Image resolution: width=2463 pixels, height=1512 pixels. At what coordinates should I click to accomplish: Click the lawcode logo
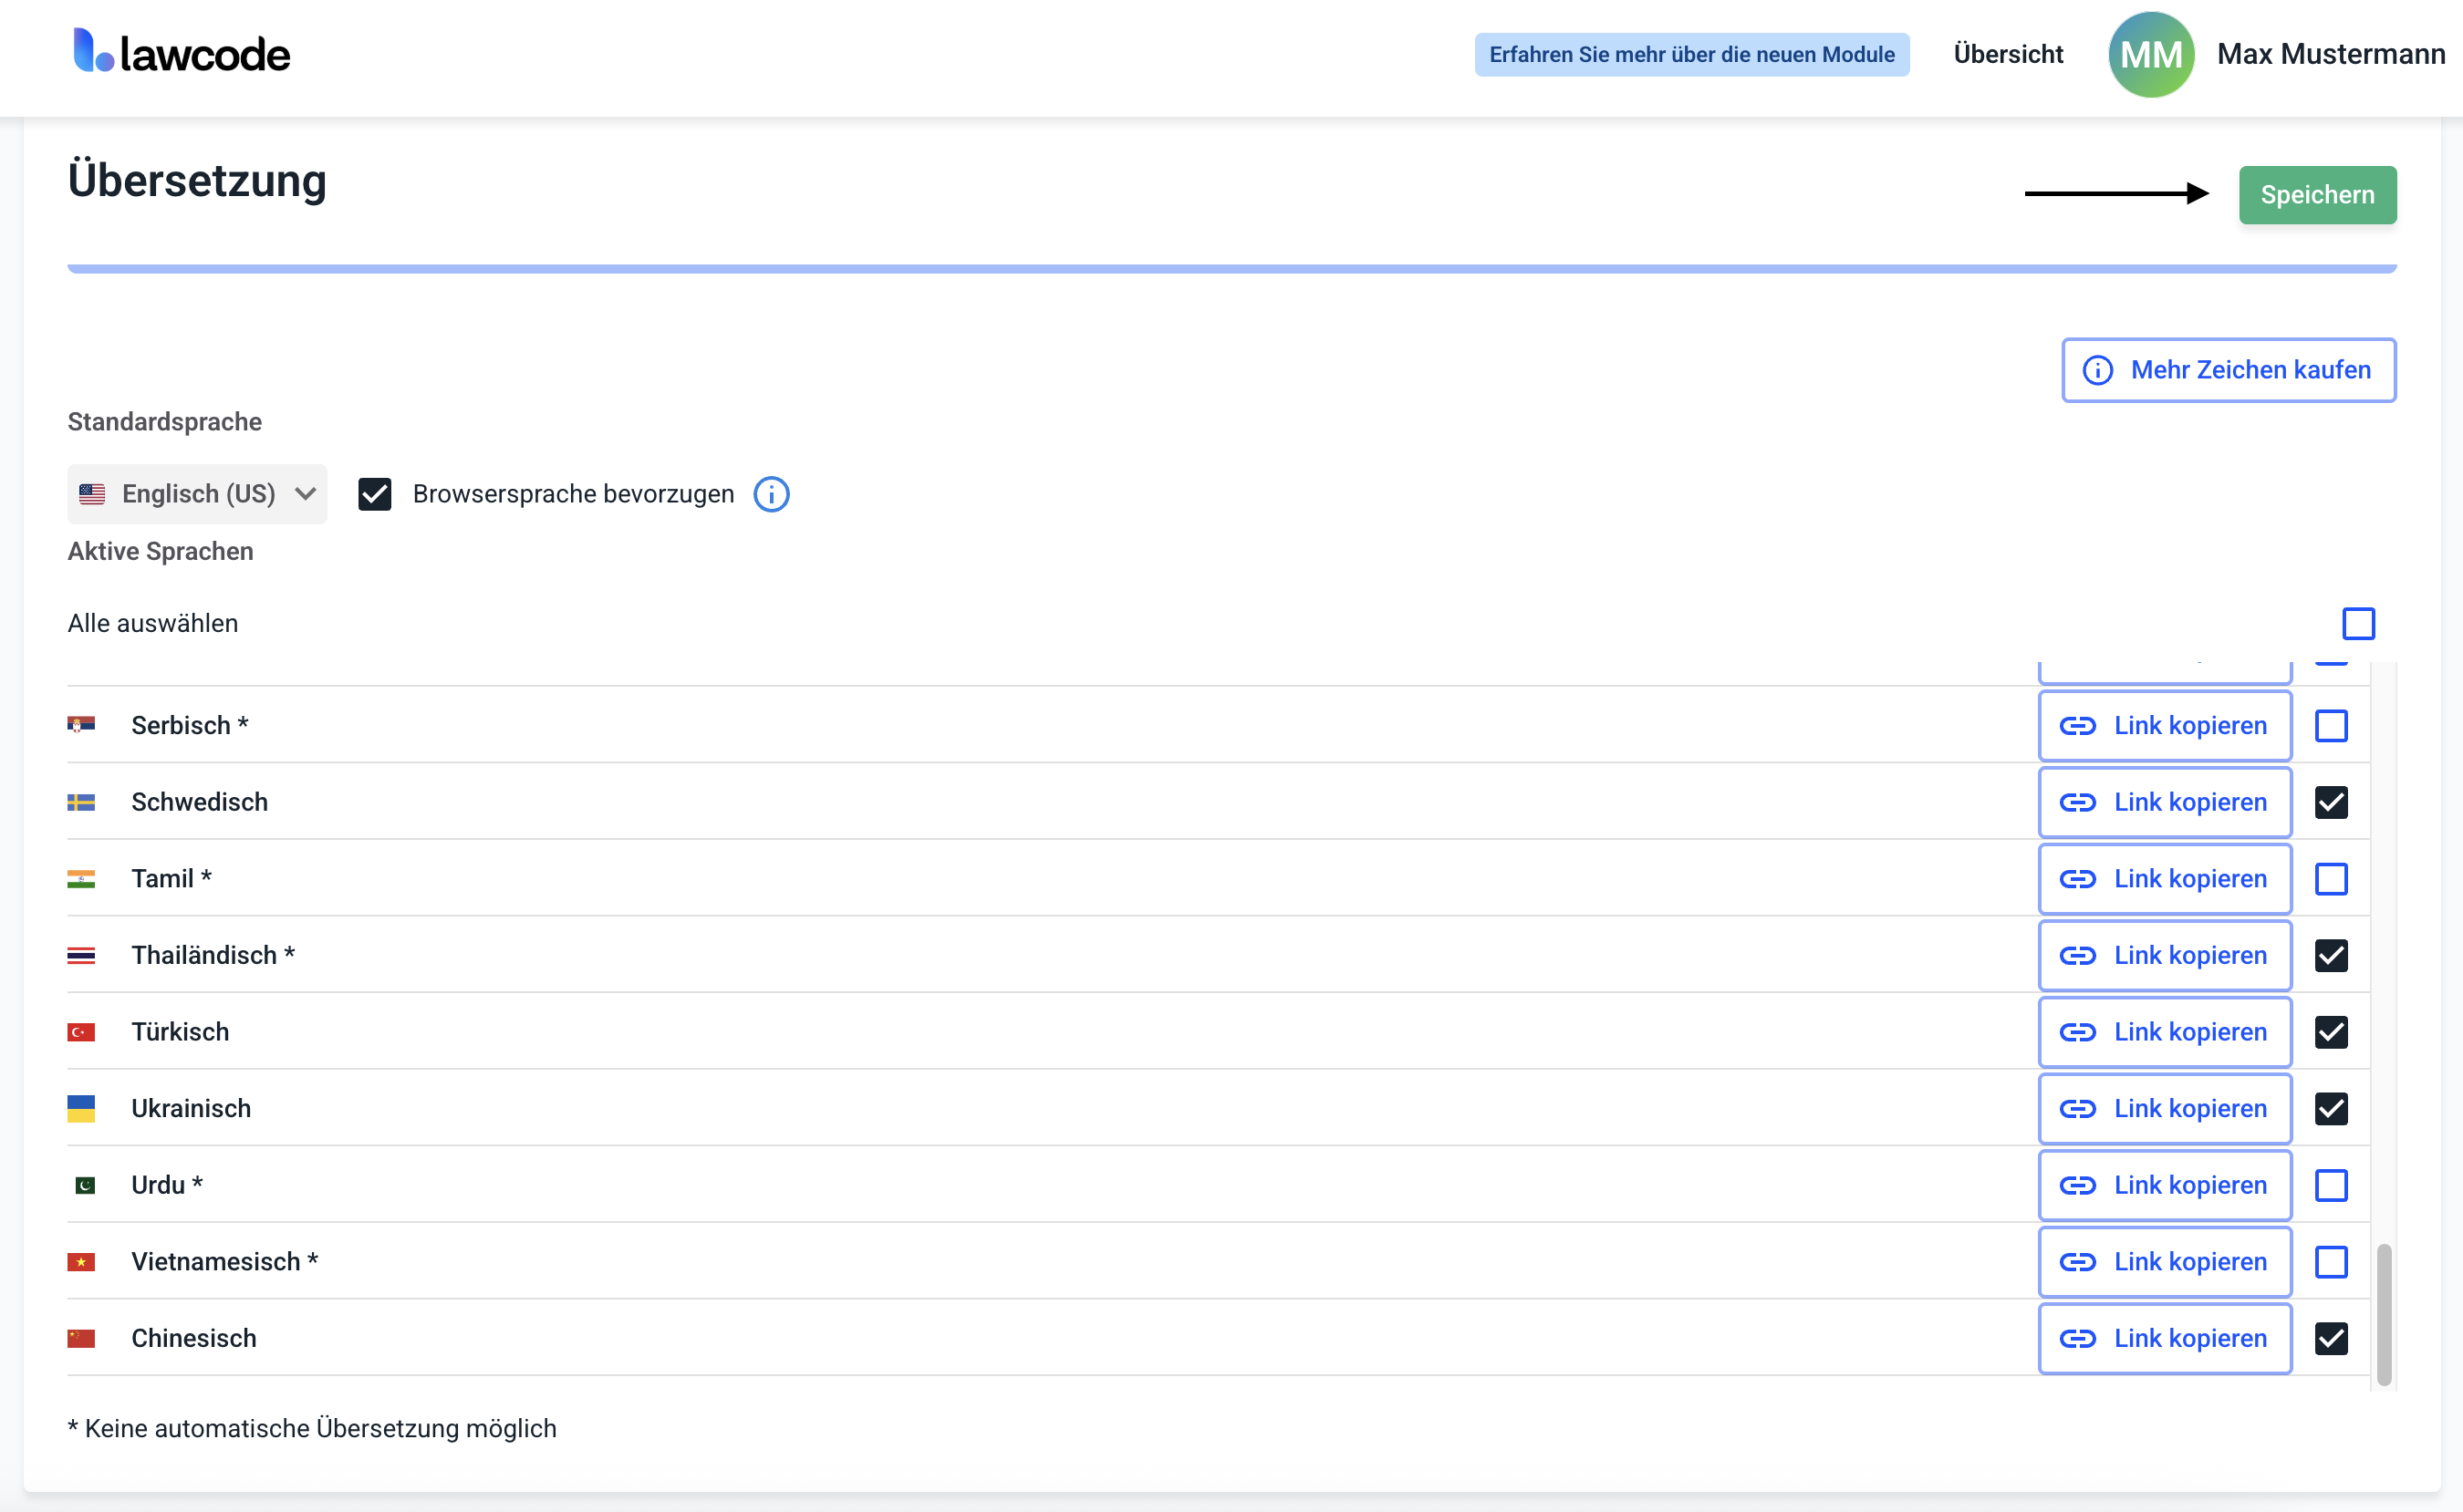pos(182,52)
